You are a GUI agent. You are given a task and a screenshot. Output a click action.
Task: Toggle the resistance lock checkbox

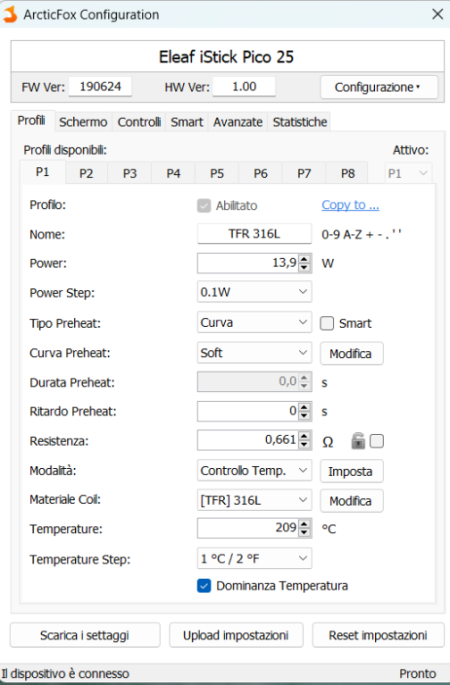click(x=377, y=441)
